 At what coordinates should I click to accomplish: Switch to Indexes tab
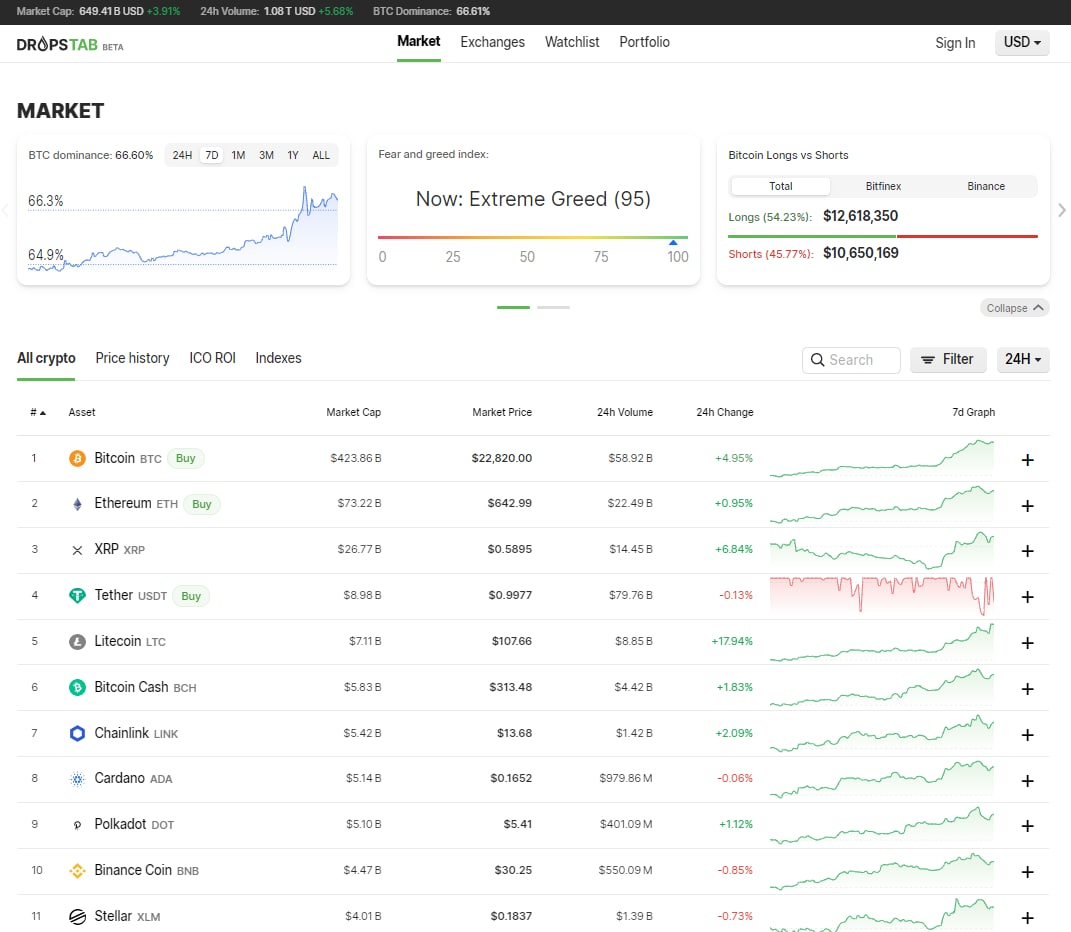point(278,358)
